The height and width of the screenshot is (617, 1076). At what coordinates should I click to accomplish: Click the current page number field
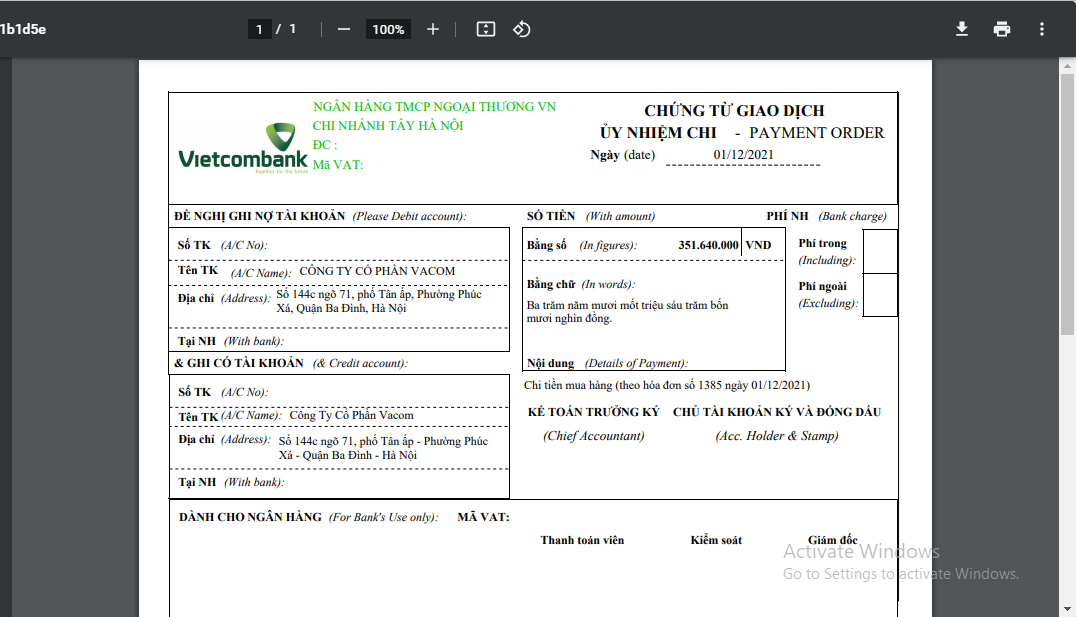[259, 29]
